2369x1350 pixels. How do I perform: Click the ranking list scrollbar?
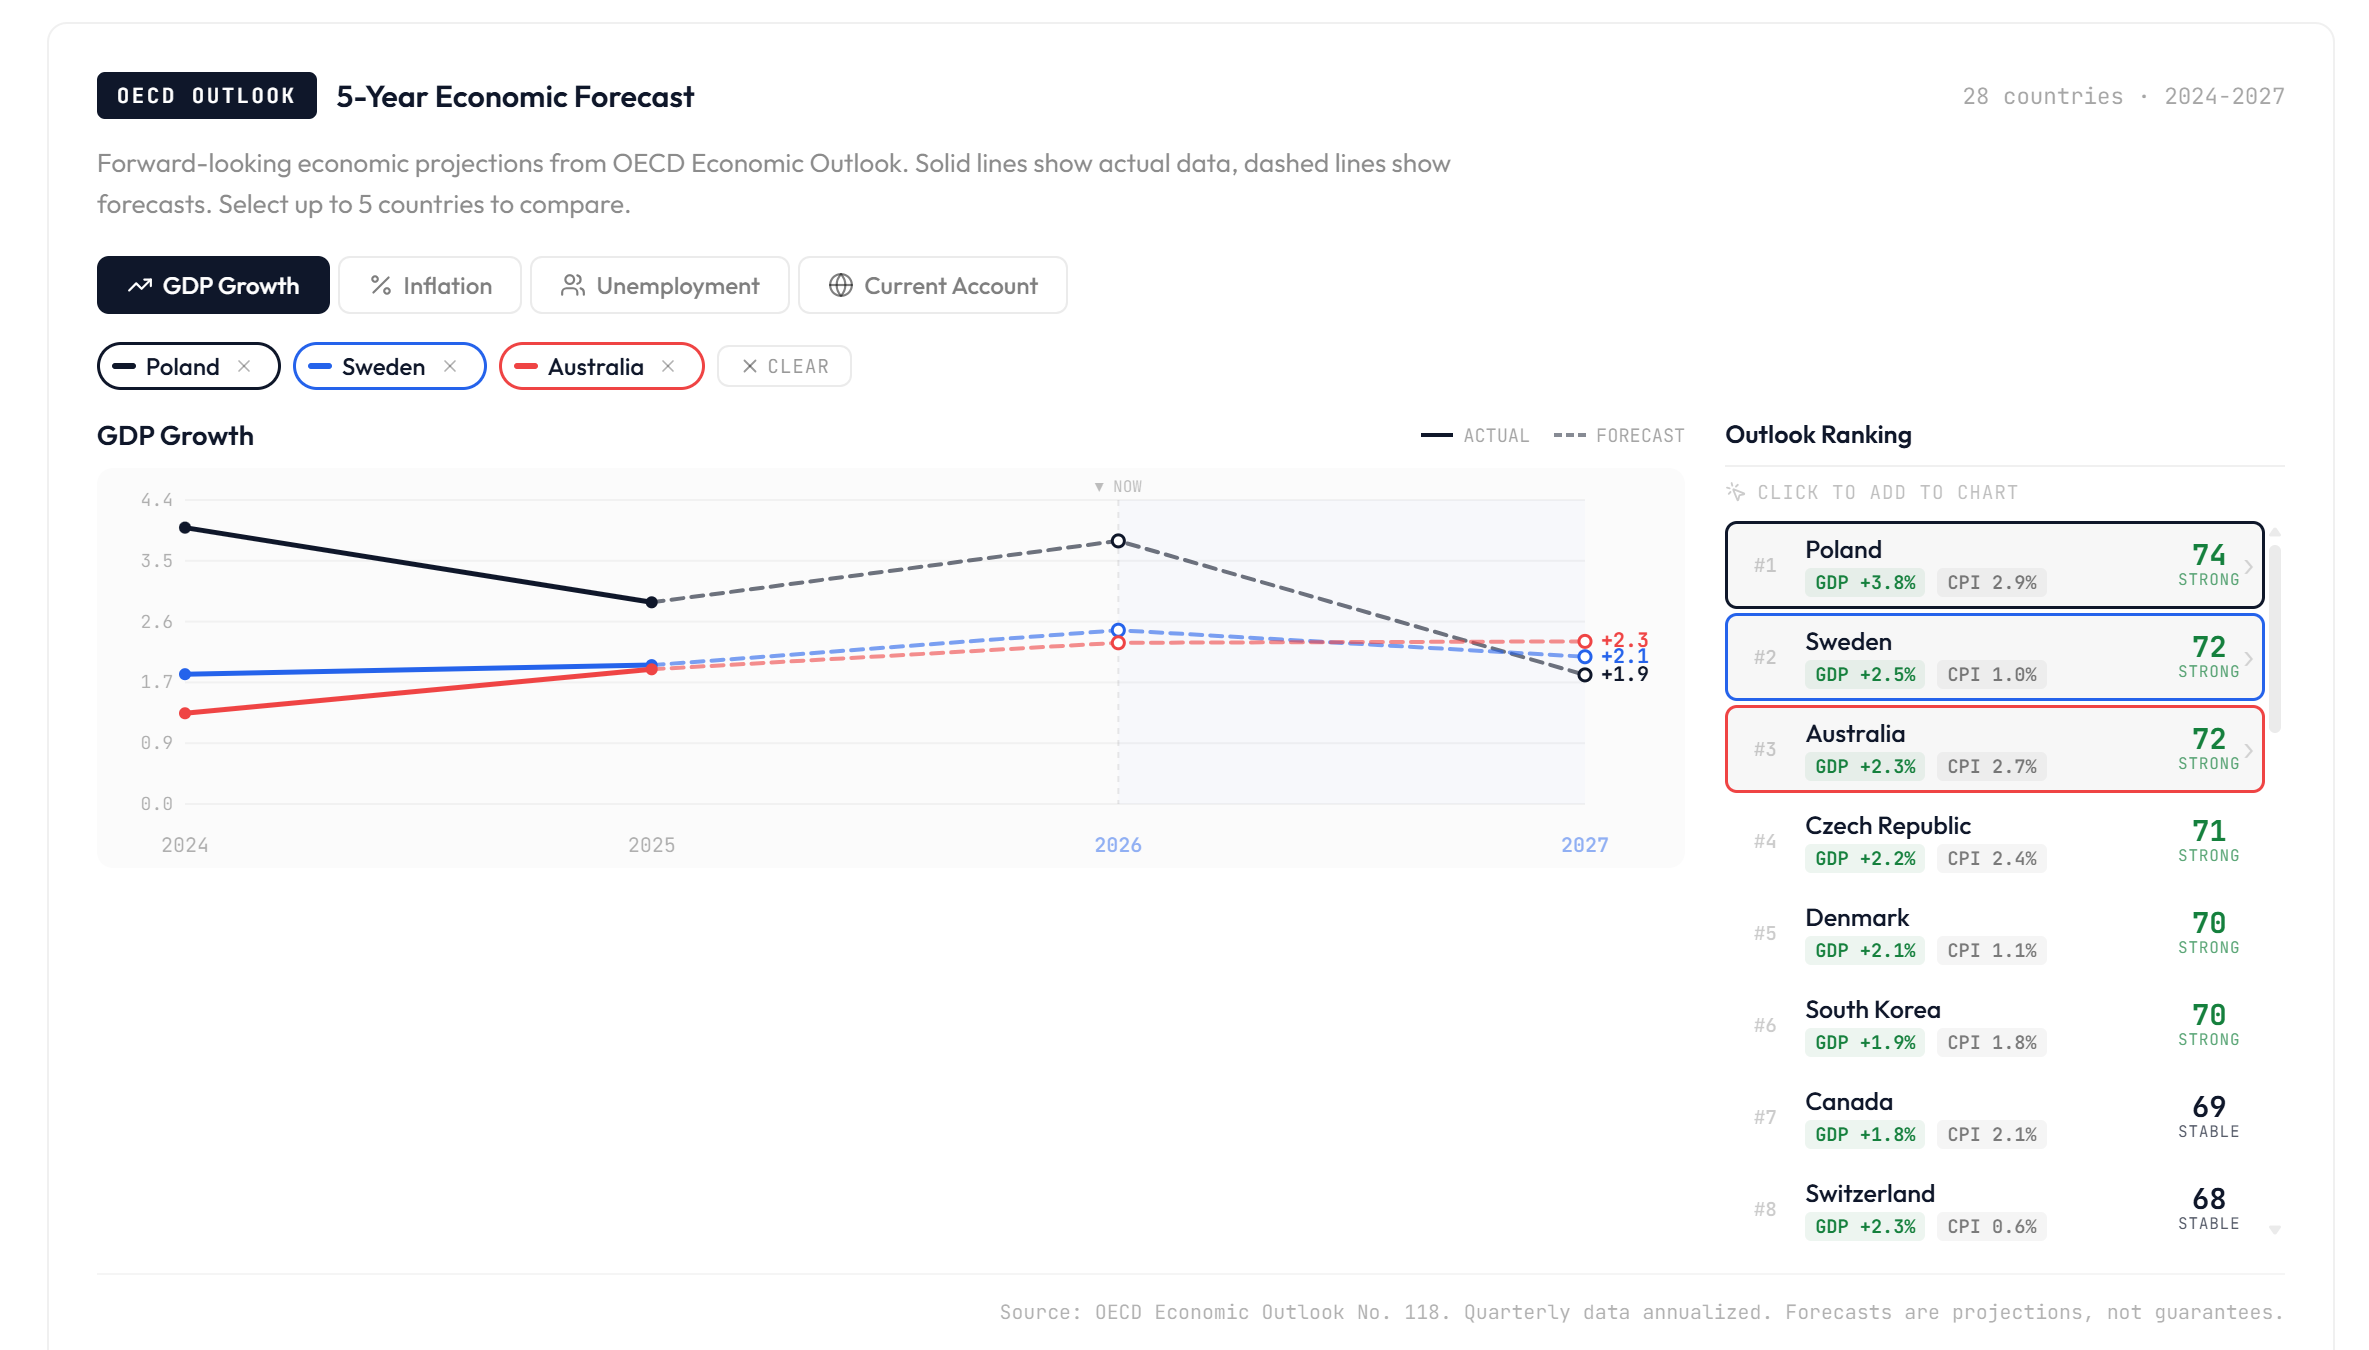(x=2275, y=640)
